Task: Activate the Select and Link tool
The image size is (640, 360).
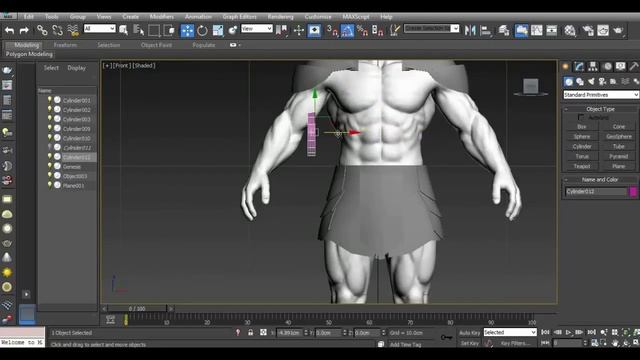Action: click(x=42, y=30)
